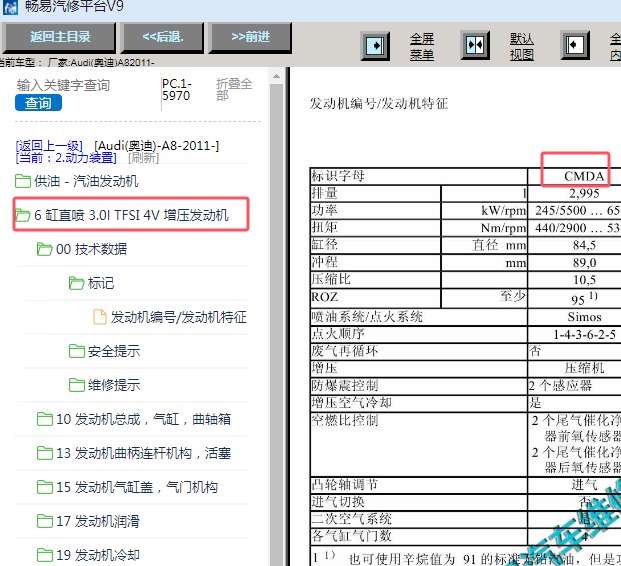Open the 全屏菜单 text label

[x=422, y=46]
